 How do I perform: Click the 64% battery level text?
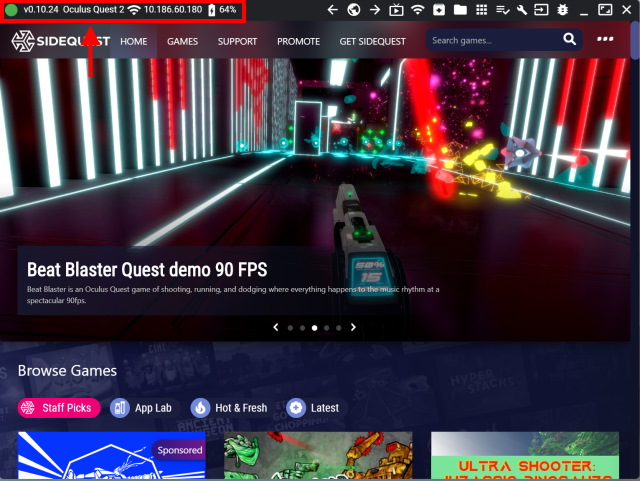tap(228, 9)
